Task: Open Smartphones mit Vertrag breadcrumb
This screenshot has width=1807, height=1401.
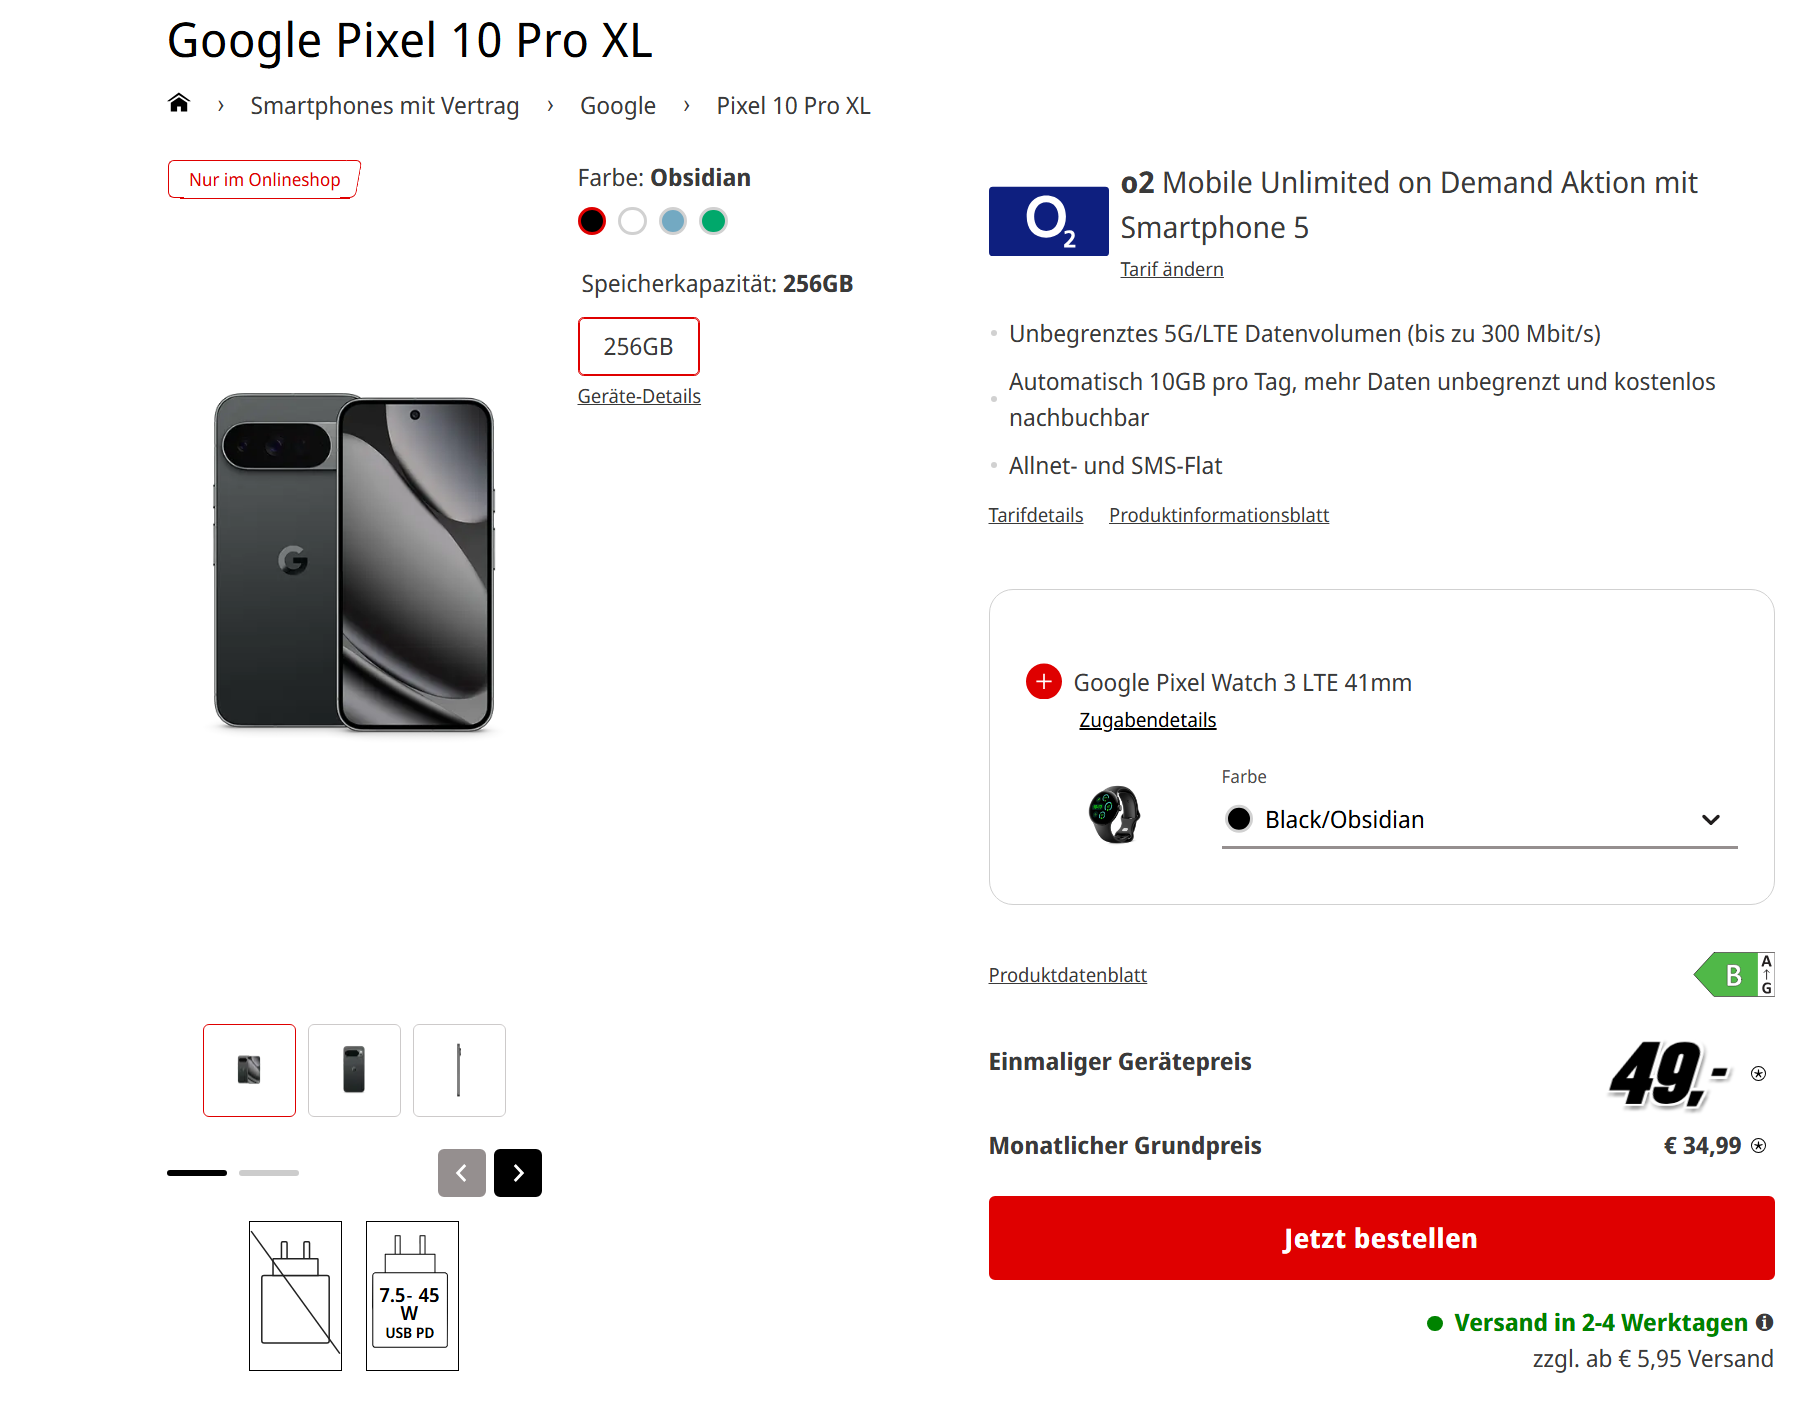Action: (x=384, y=106)
